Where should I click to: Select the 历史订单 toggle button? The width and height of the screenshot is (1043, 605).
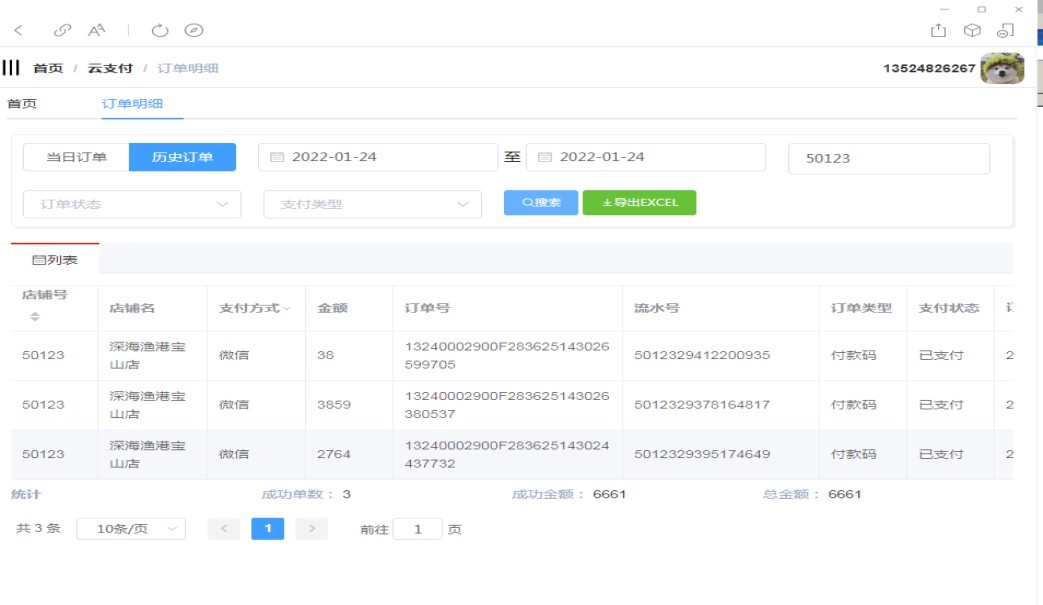(x=182, y=157)
